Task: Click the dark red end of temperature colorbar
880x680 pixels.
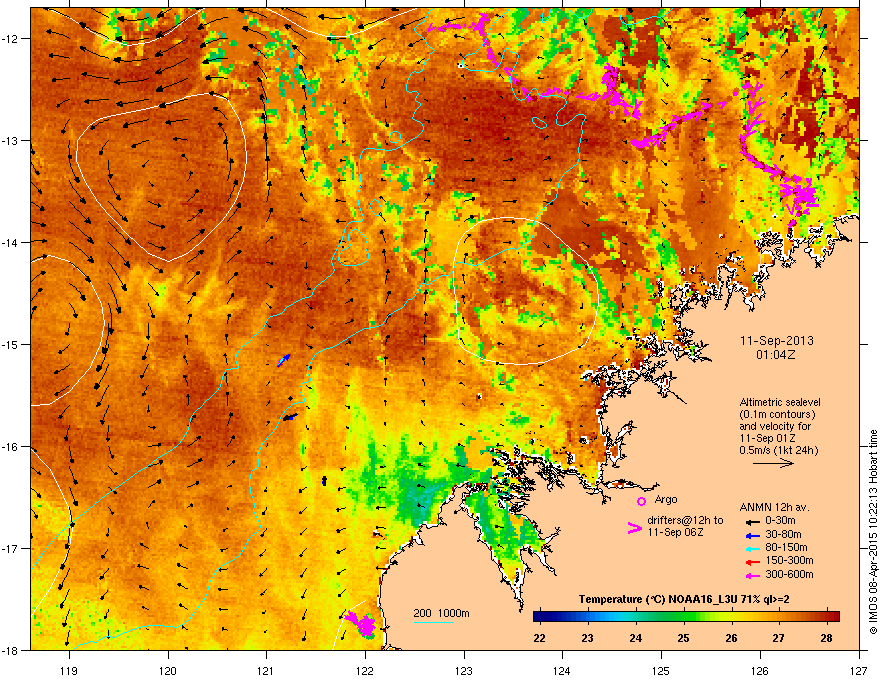Action: 832,616
